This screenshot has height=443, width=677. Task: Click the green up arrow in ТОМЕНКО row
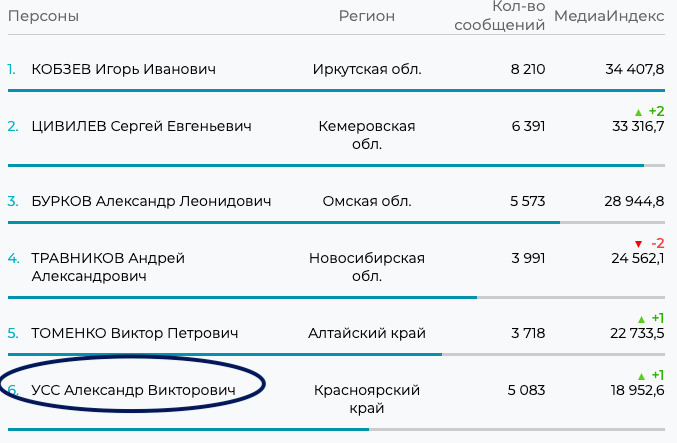click(x=641, y=320)
